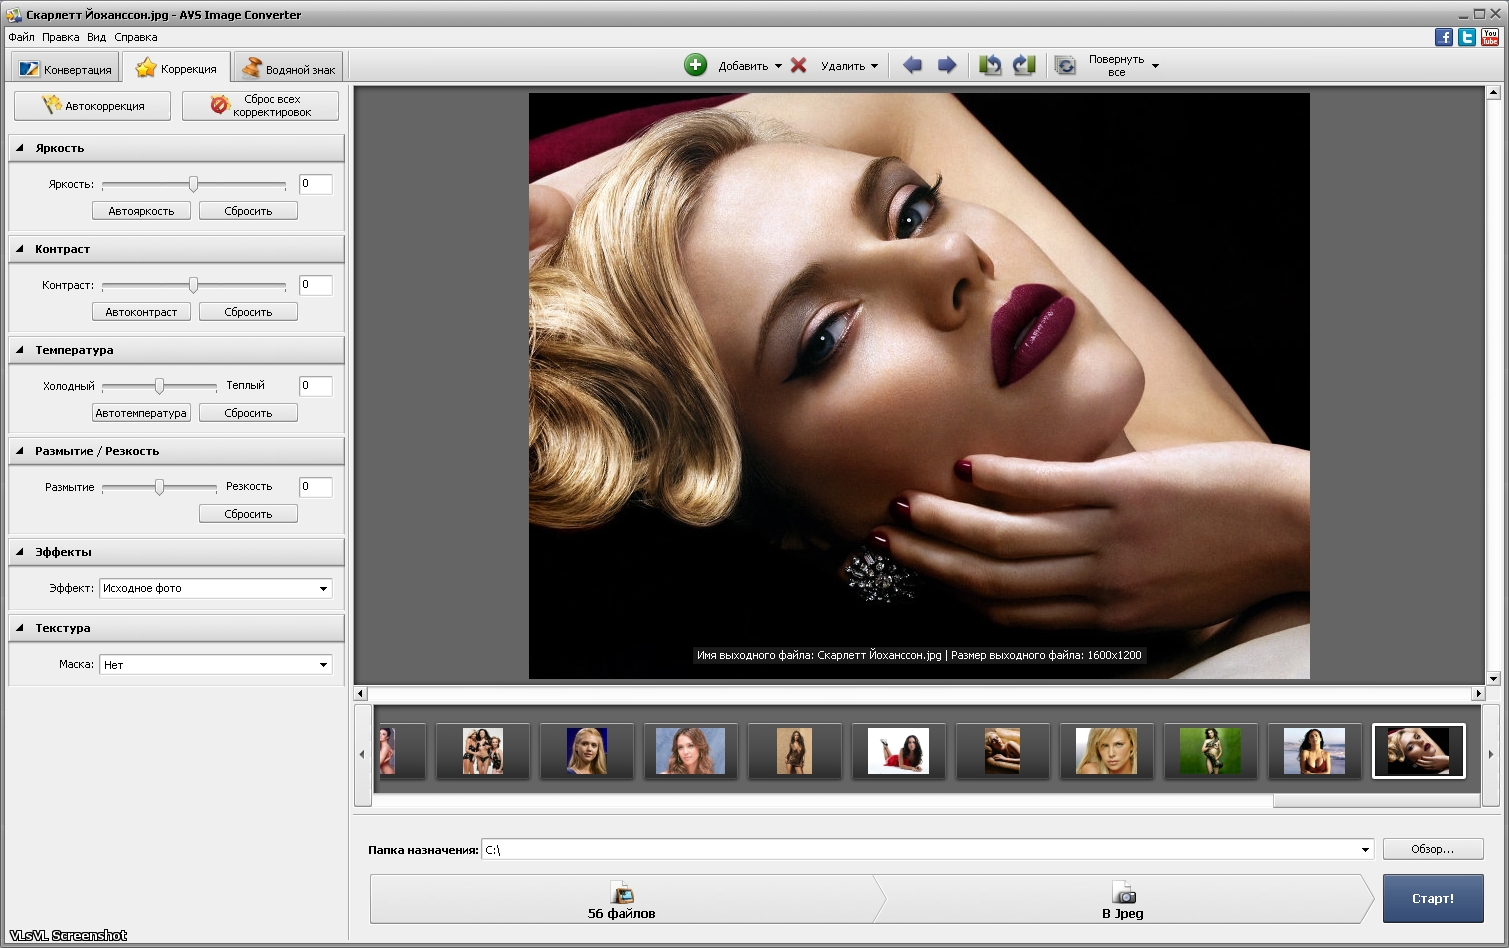Rotate image counterclockwise icon
This screenshot has height=948, width=1509.
[990, 65]
